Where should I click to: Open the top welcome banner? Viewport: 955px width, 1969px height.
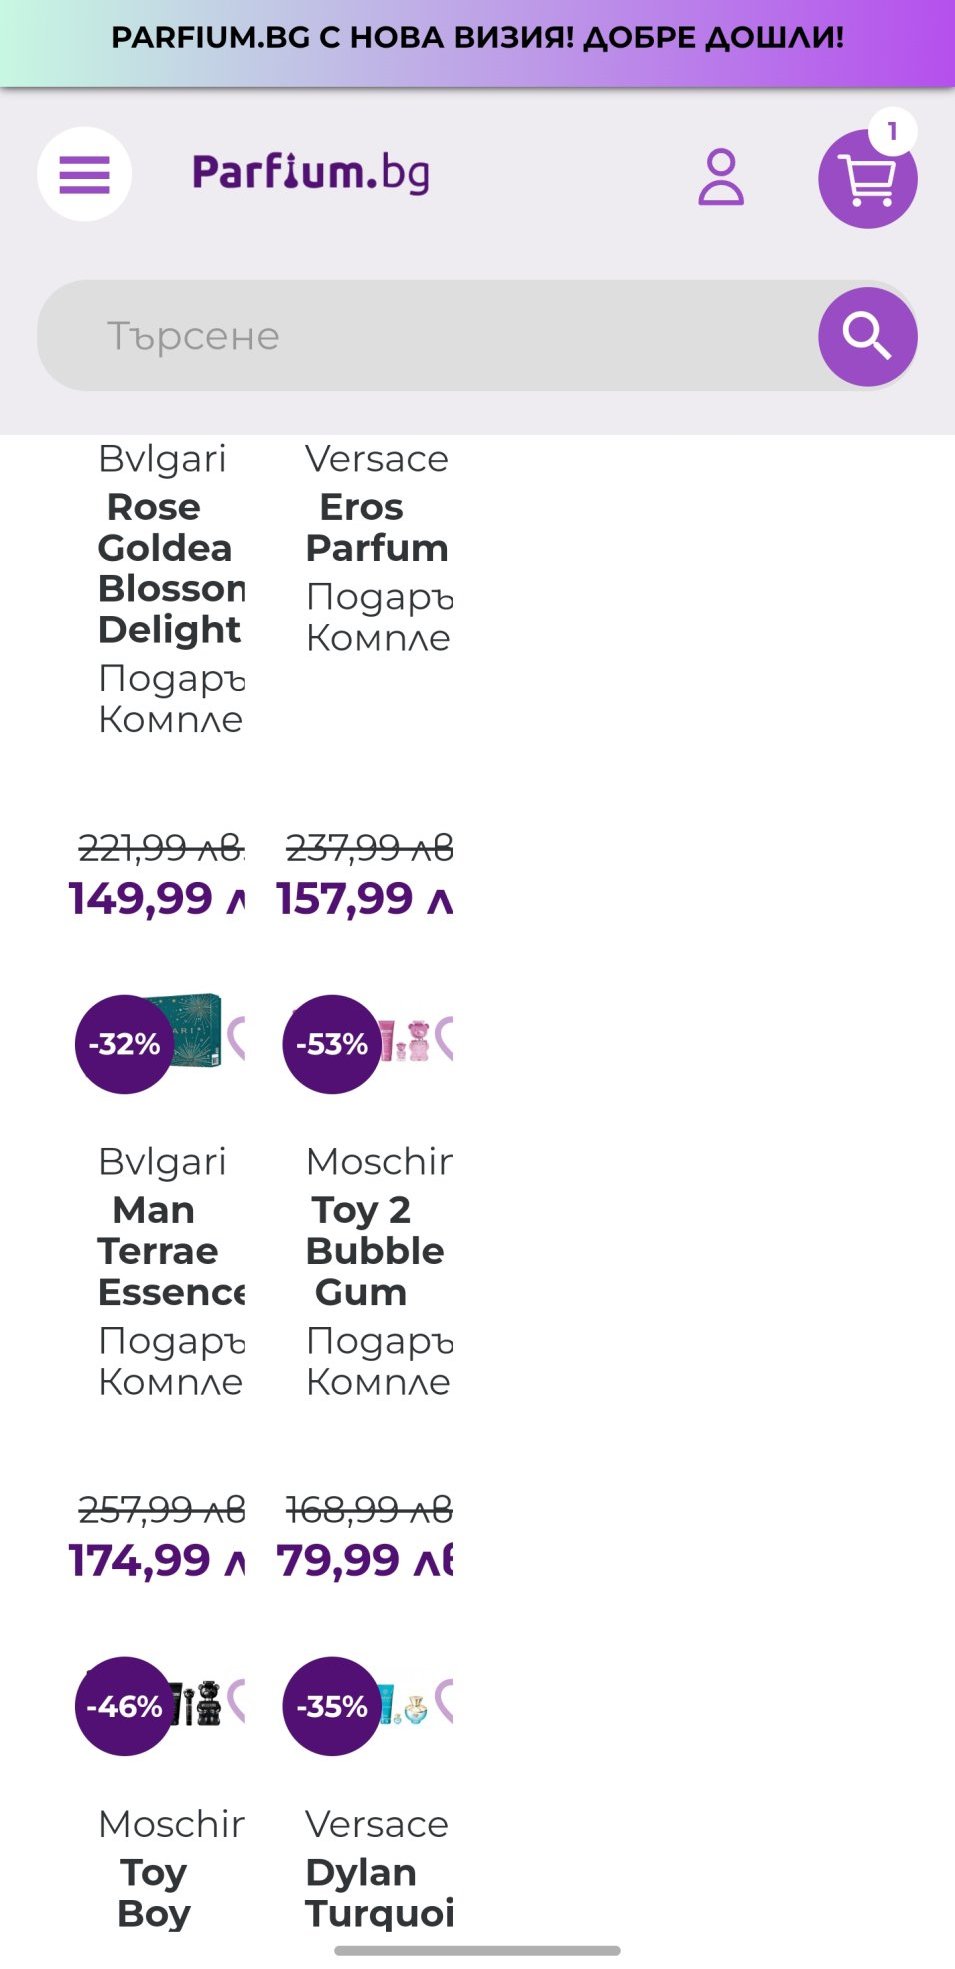click(x=477, y=38)
